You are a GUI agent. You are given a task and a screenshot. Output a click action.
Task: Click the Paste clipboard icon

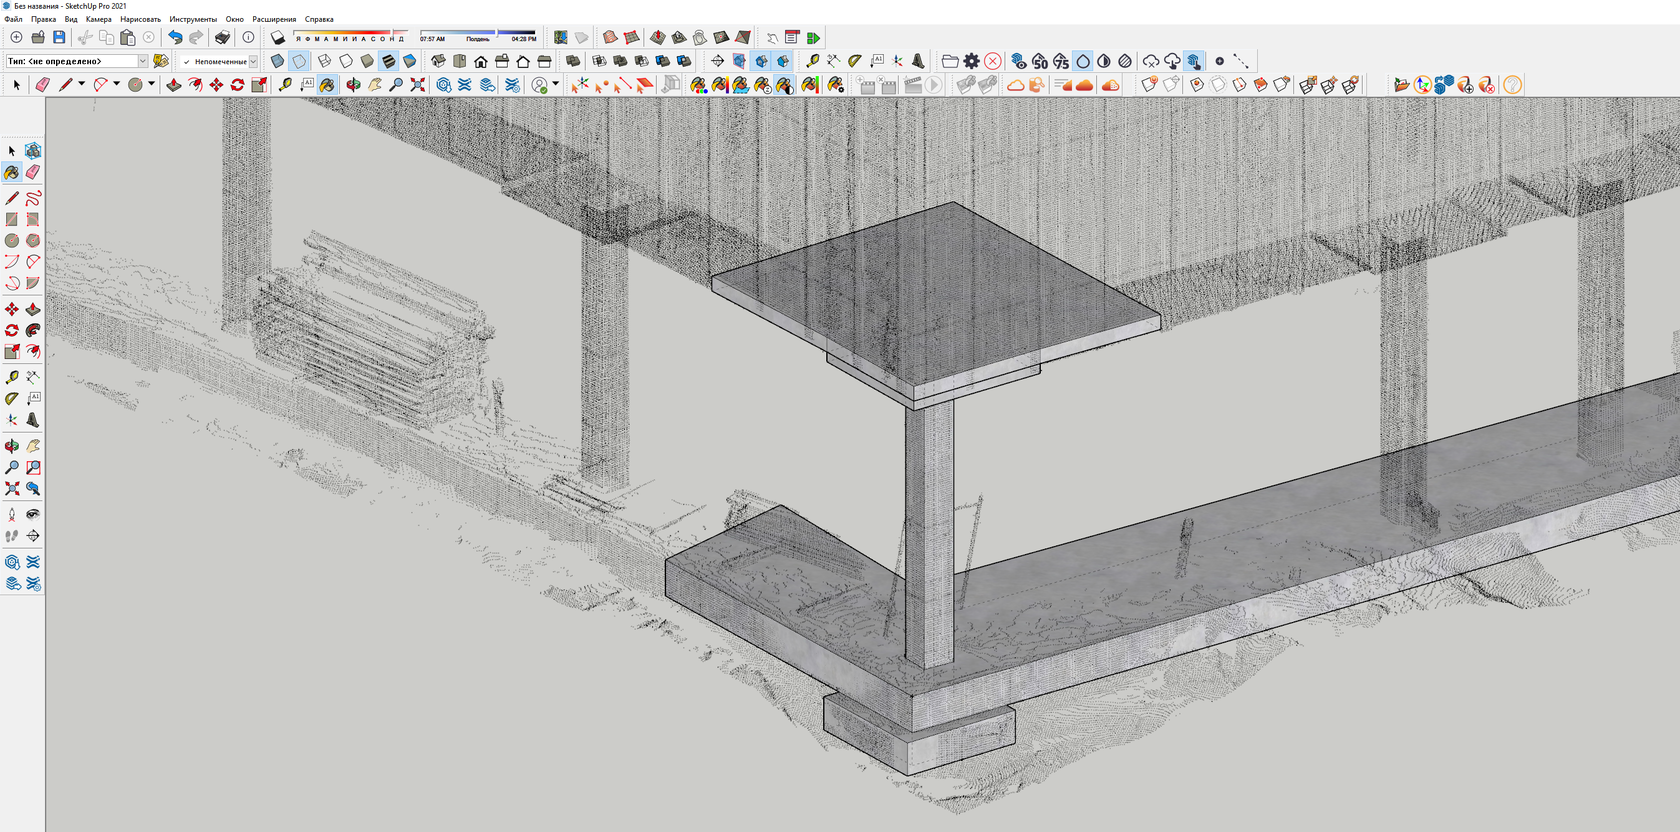tap(127, 38)
